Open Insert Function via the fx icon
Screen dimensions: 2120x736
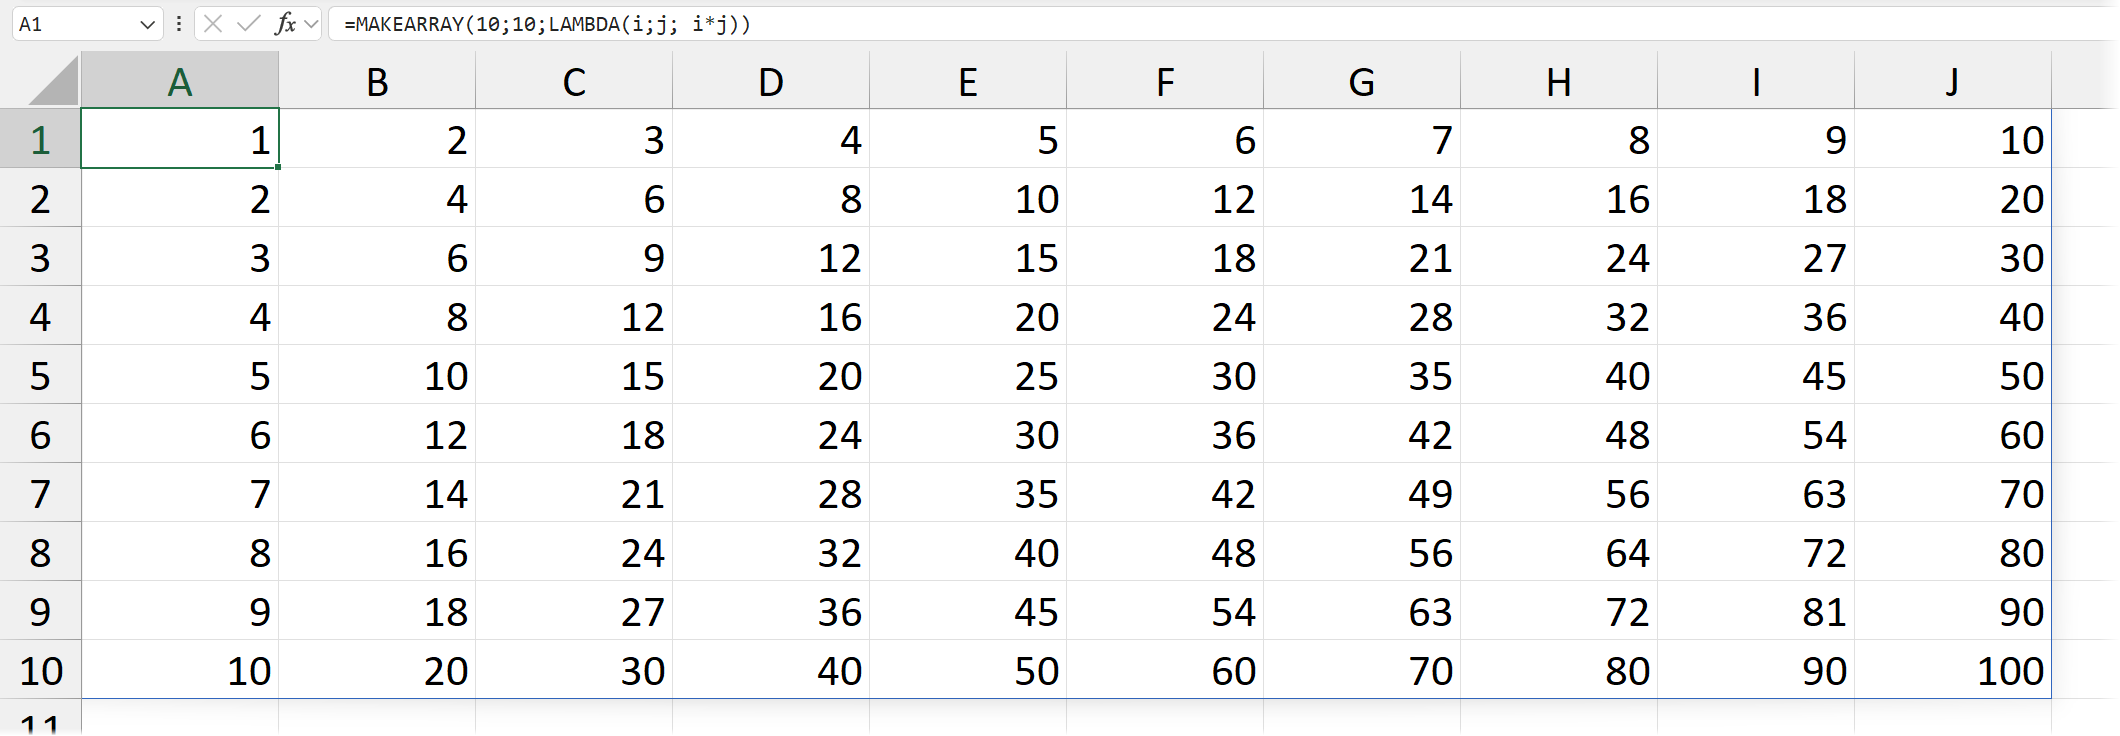285,24
